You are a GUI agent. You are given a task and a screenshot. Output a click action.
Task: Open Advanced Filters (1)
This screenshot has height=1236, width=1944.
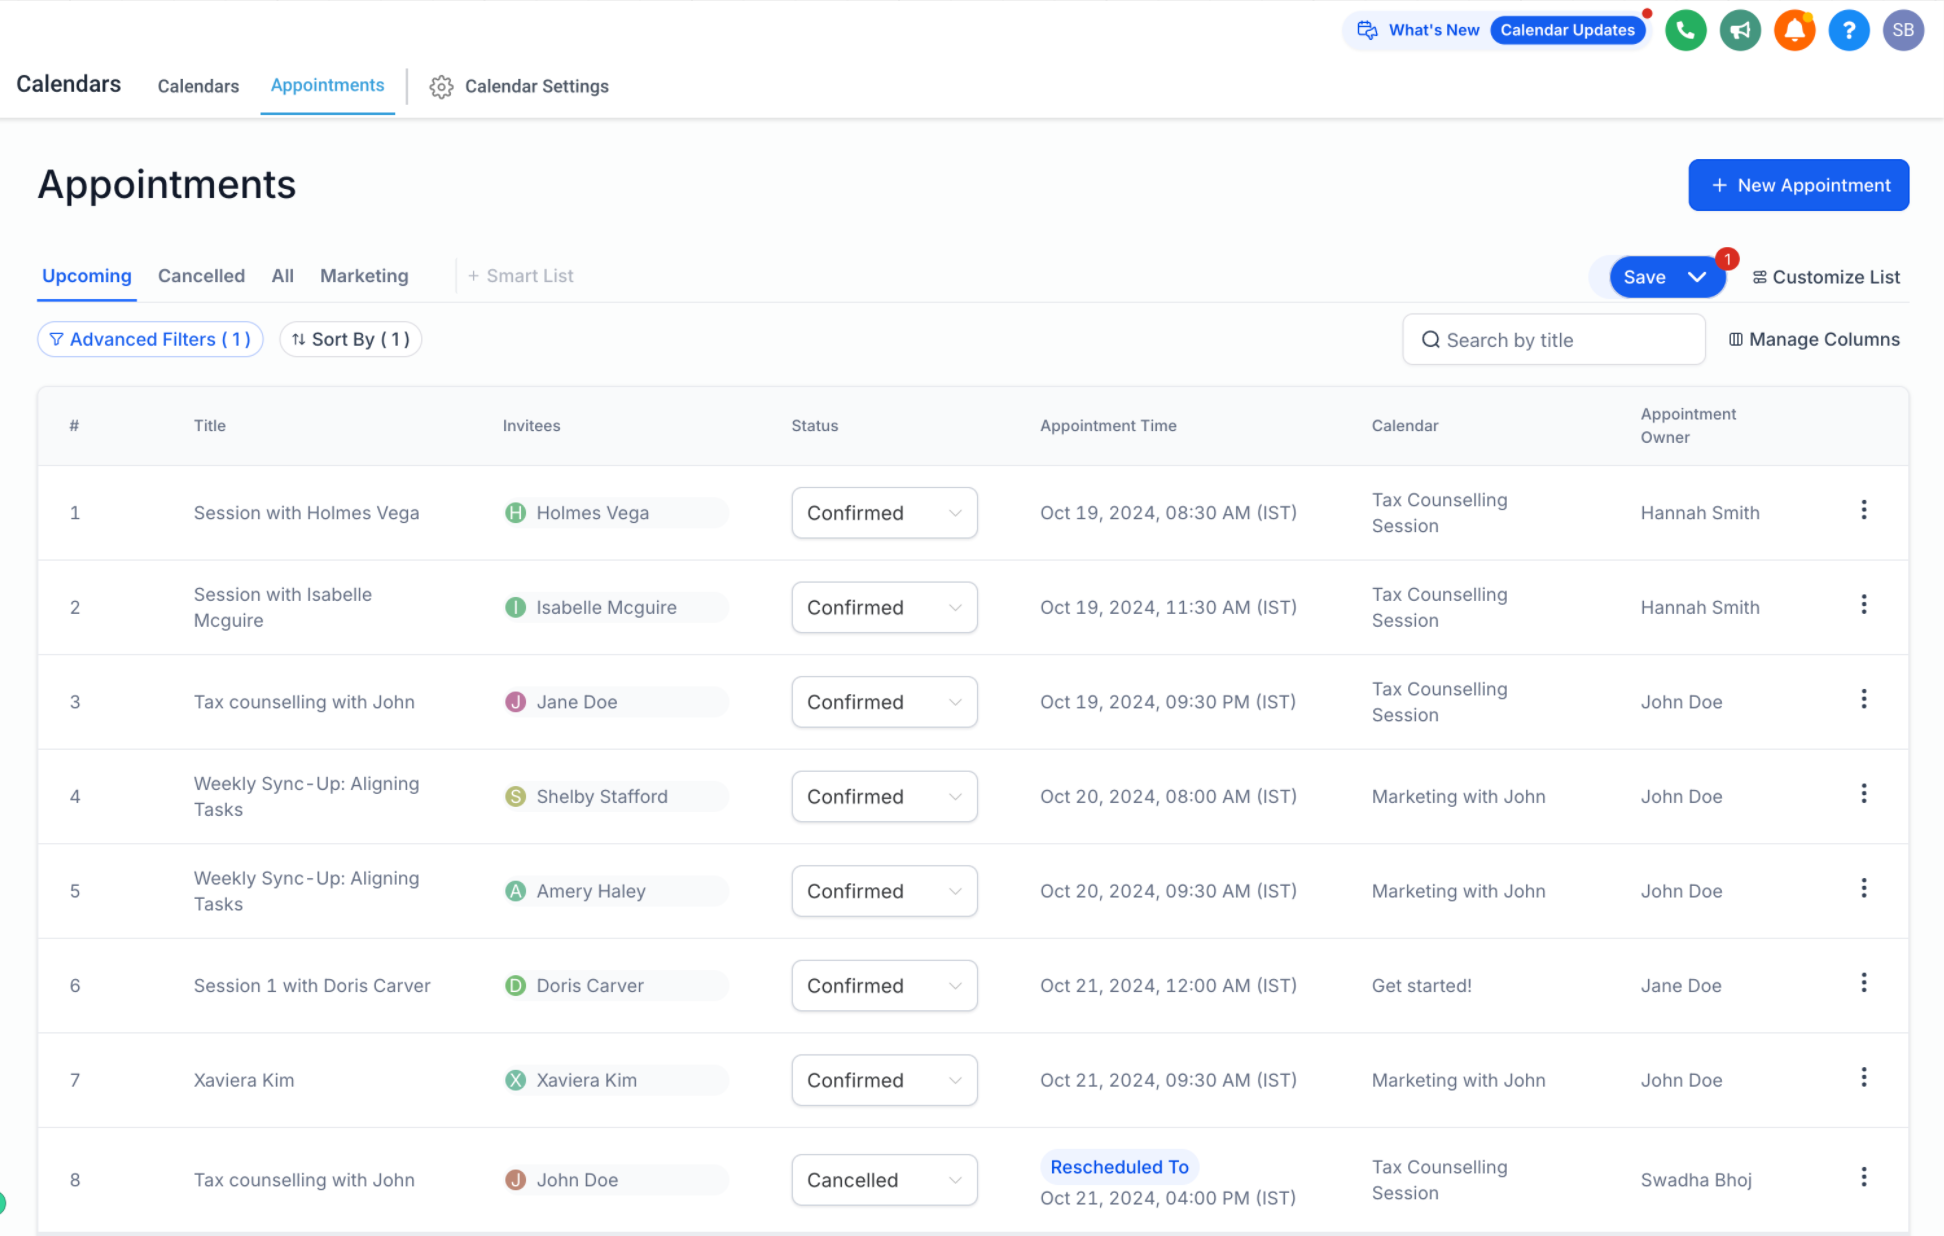[150, 340]
